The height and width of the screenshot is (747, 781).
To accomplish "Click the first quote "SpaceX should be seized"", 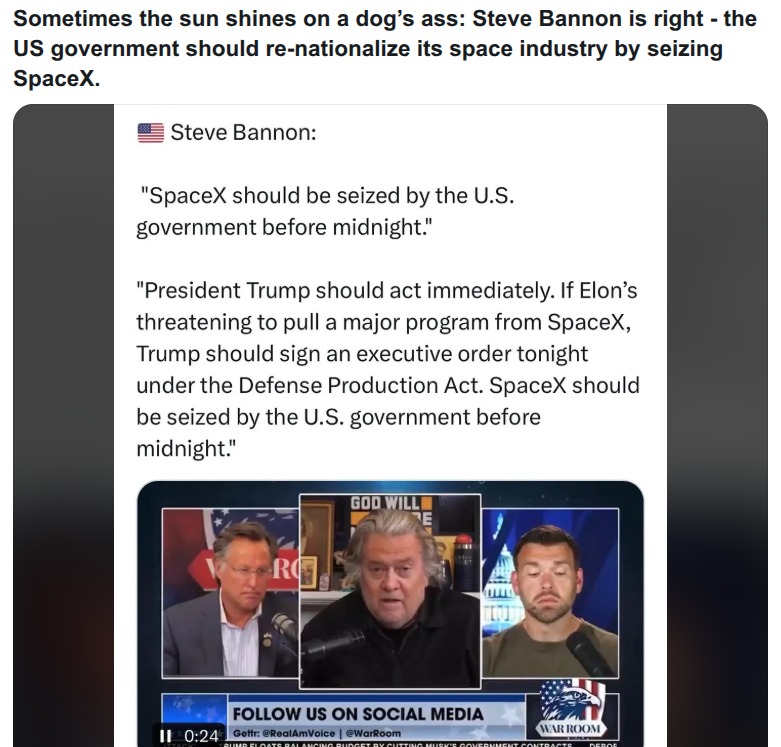I will coord(325,211).
